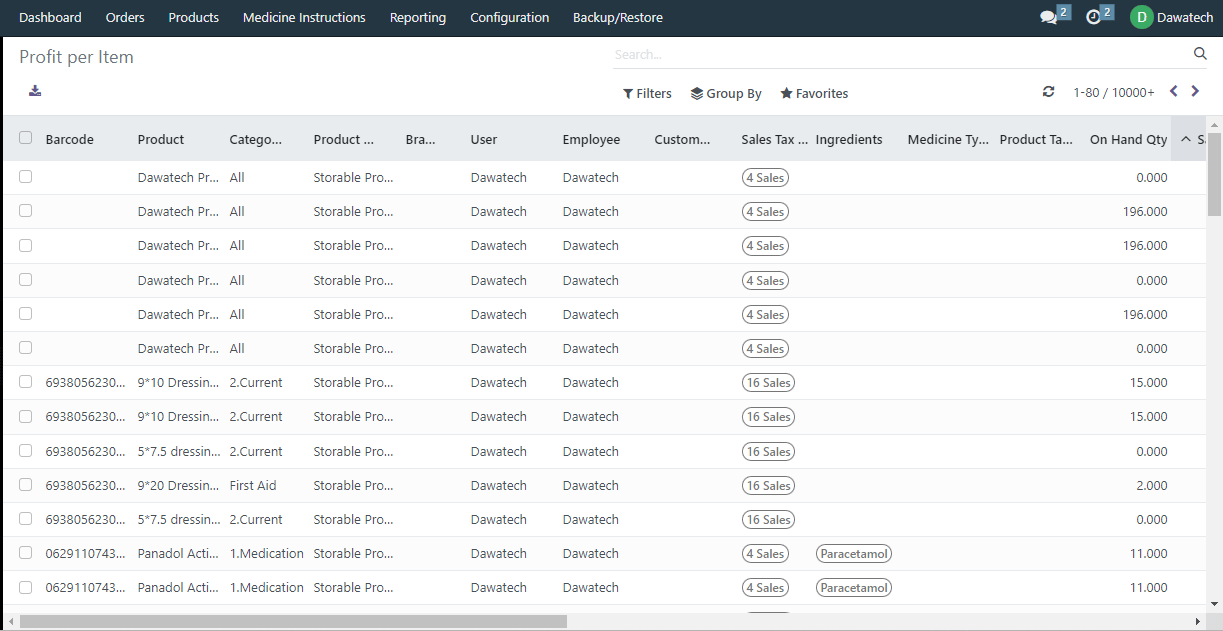Screen dimensions: 1223x631
Task: Open the Products menu
Action: click(x=194, y=17)
